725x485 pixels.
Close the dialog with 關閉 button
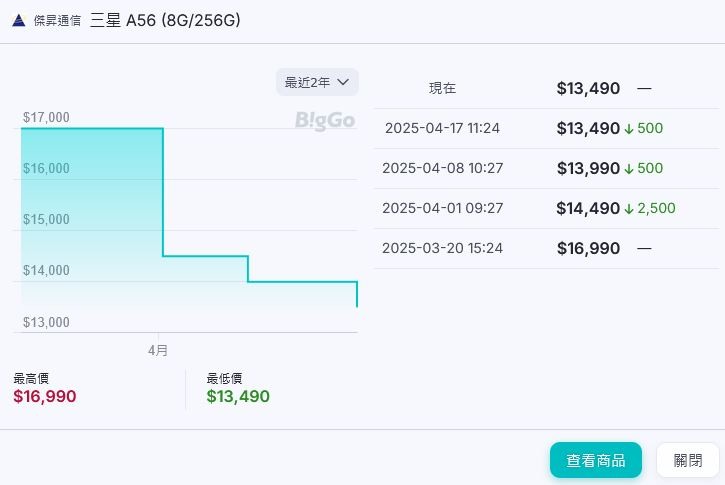tap(688, 460)
